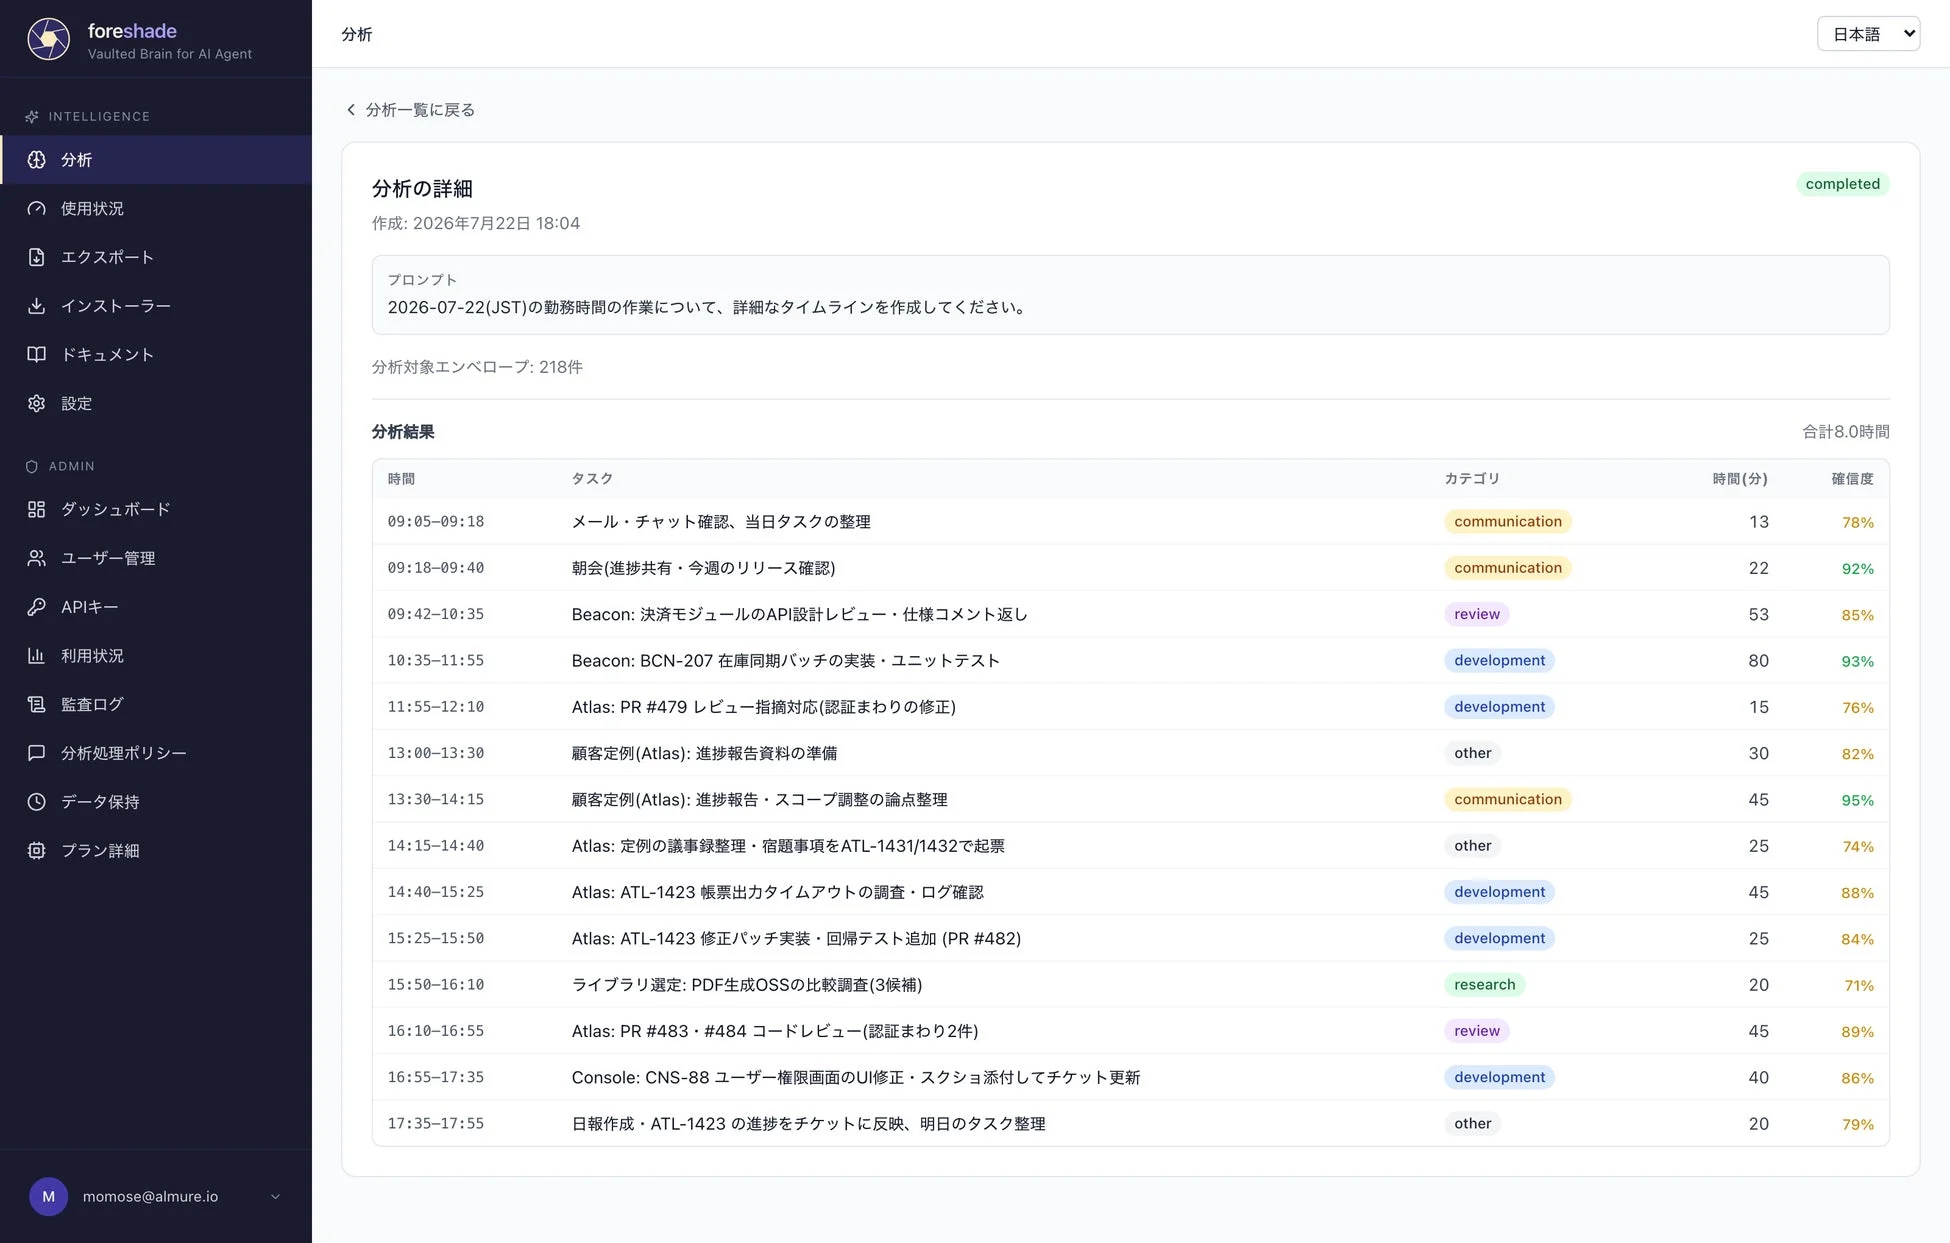Click the 合計8.0時間 total label
Viewport: 1950px width, 1243px height.
1846,432
